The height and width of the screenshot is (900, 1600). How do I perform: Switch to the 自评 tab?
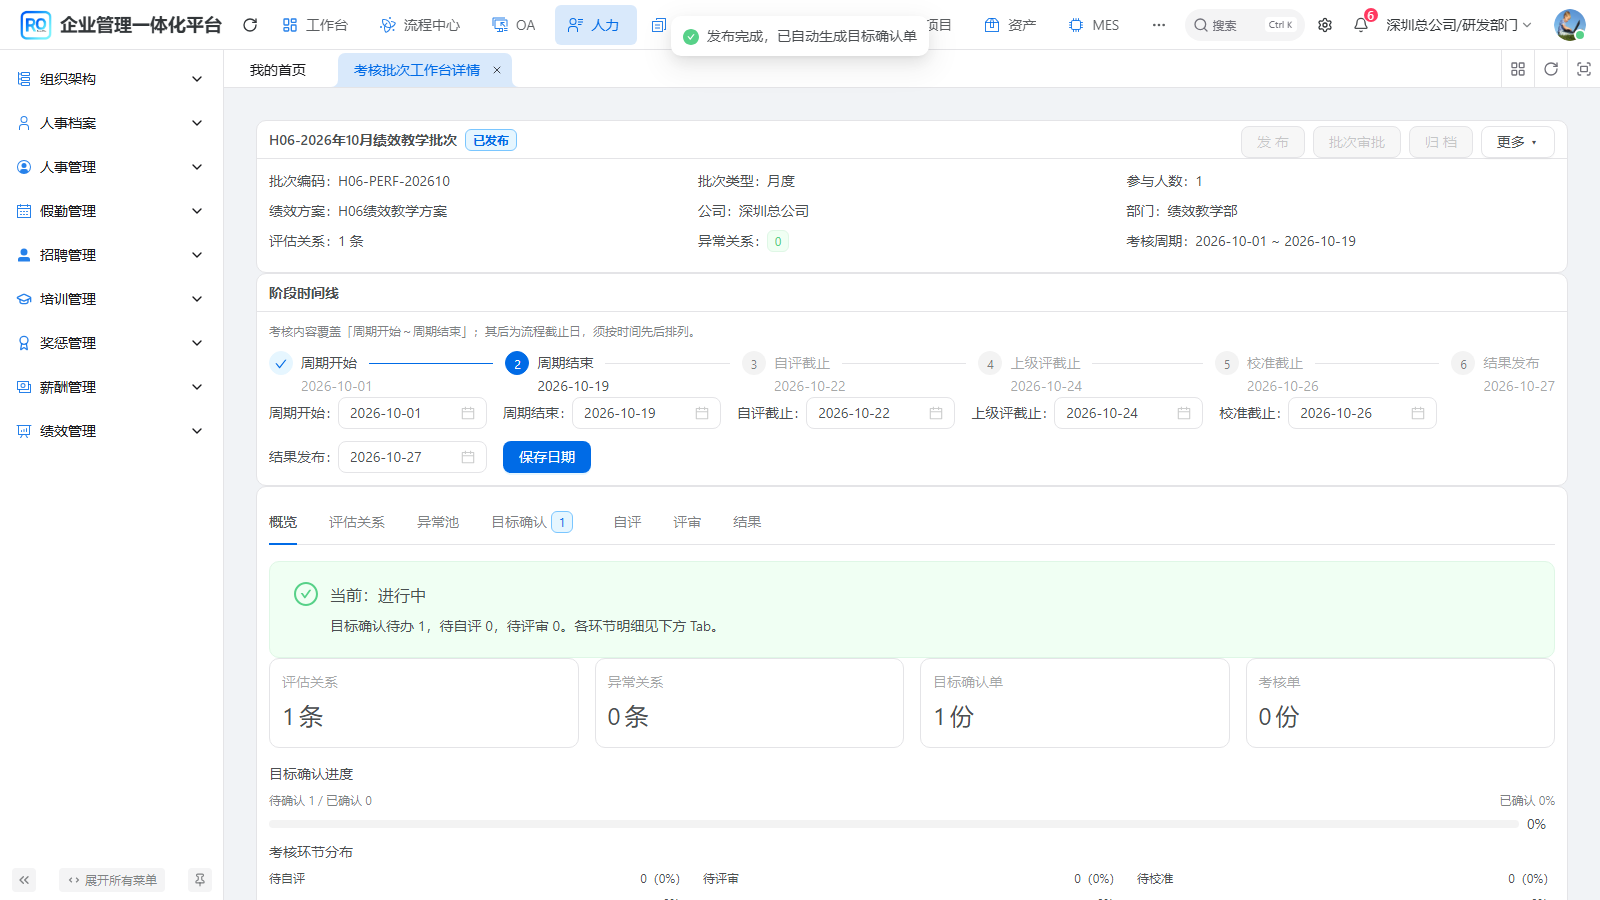pos(627,522)
